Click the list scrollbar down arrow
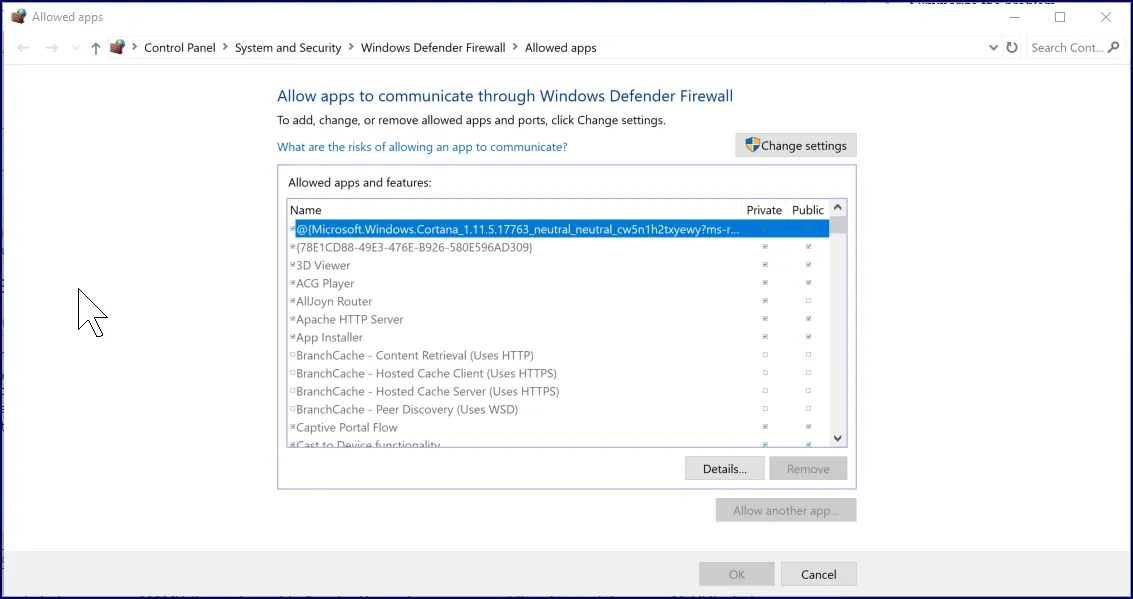The height and width of the screenshot is (599, 1133). [837, 438]
